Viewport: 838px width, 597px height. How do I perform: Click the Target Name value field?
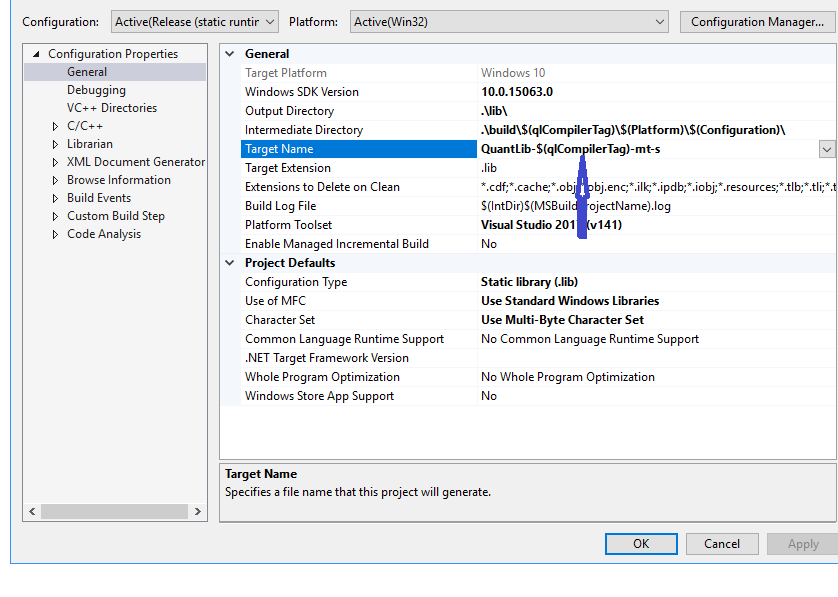[x=640, y=149]
